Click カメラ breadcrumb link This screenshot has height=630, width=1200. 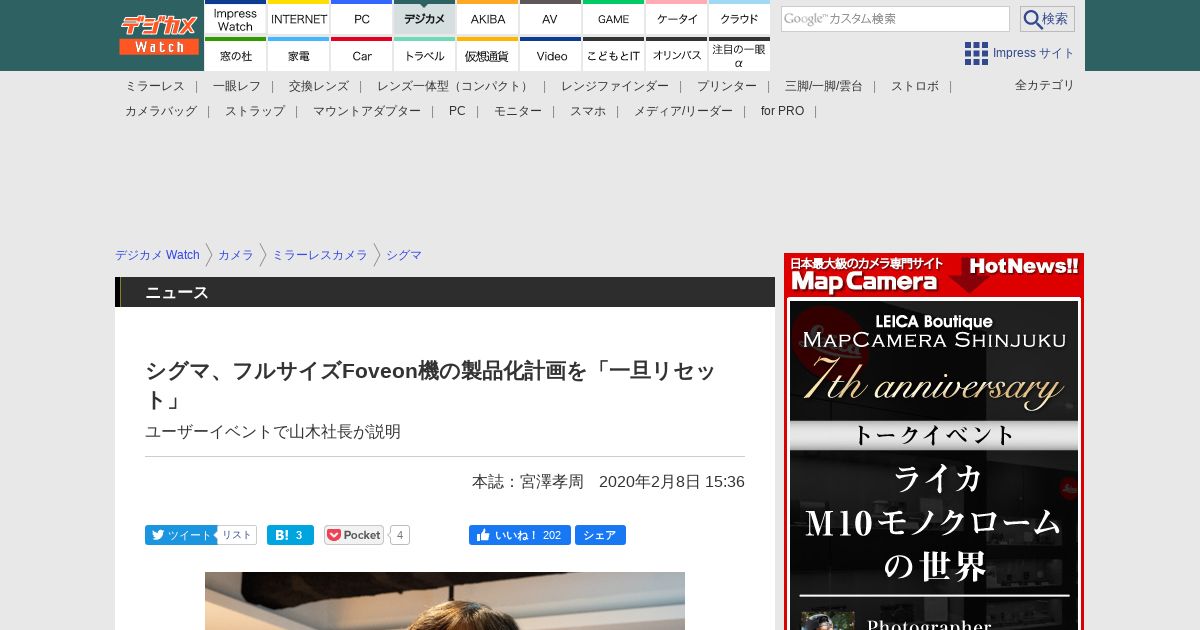pyautogui.click(x=236, y=255)
